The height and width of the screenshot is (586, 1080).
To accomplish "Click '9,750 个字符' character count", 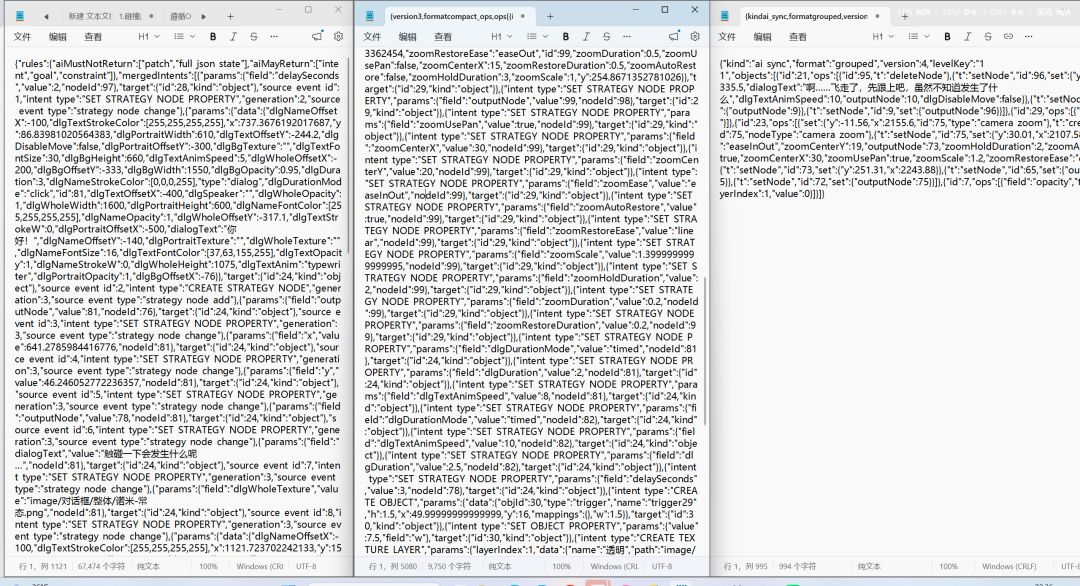I will (449, 567).
